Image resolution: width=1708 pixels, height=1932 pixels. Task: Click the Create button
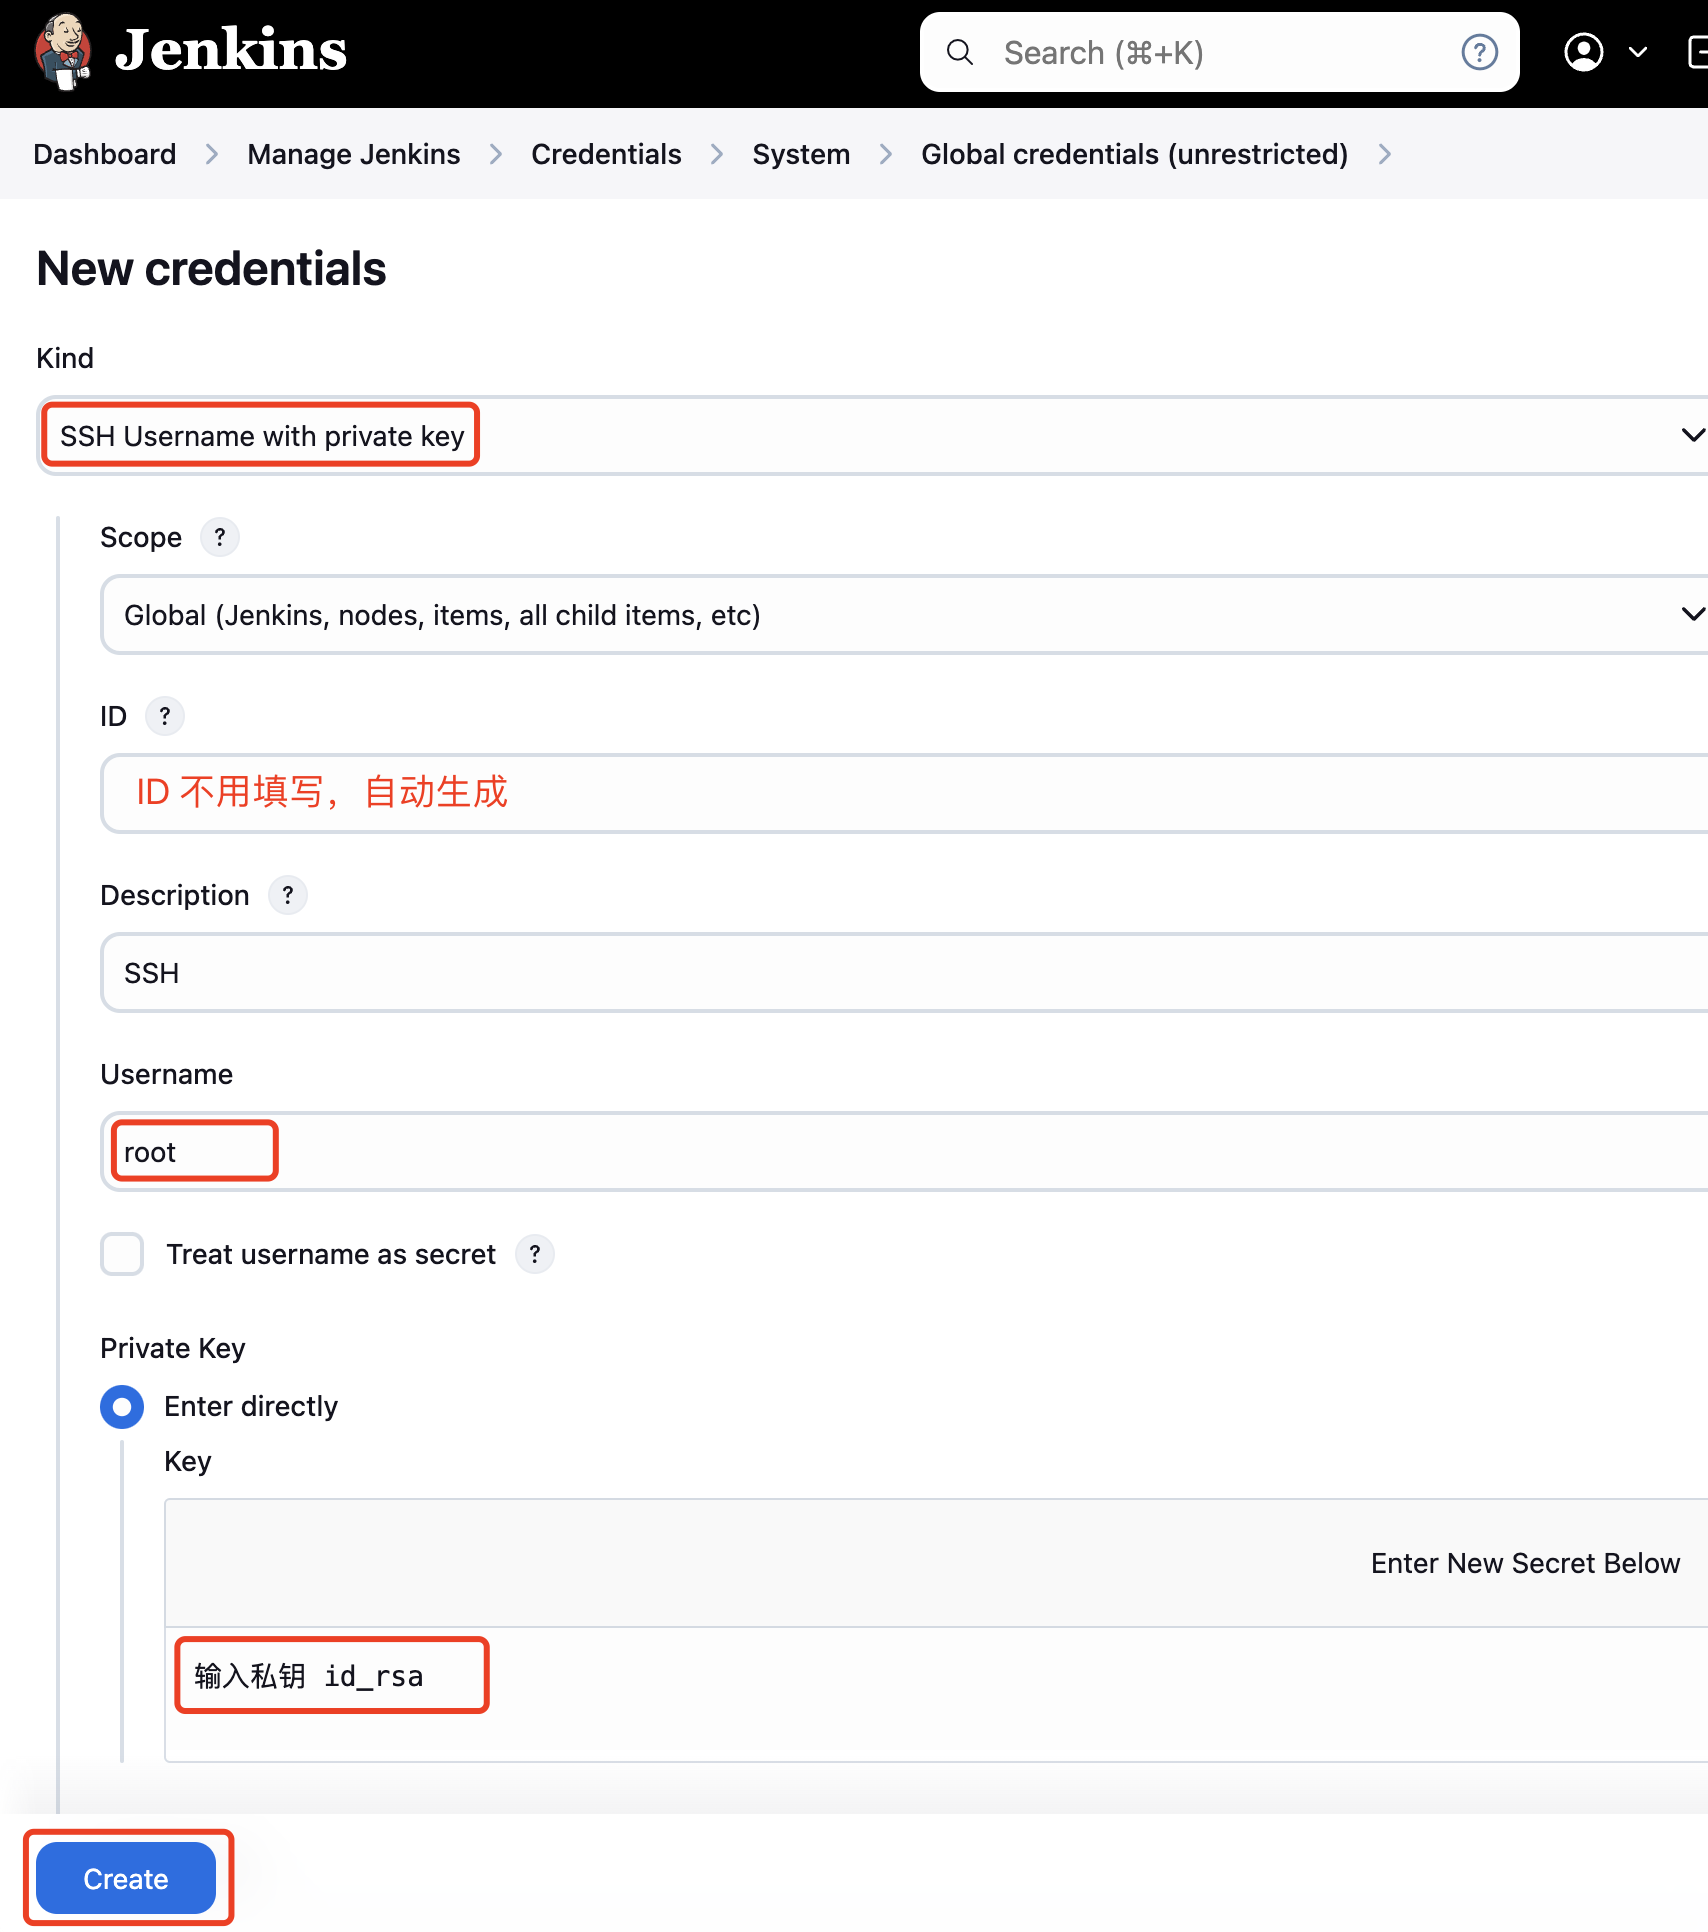coord(126,1879)
